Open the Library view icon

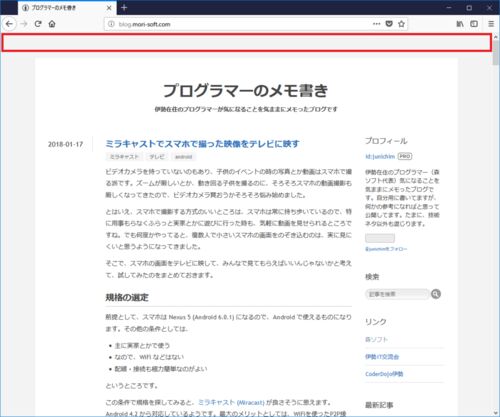pyautogui.click(x=460, y=24)
